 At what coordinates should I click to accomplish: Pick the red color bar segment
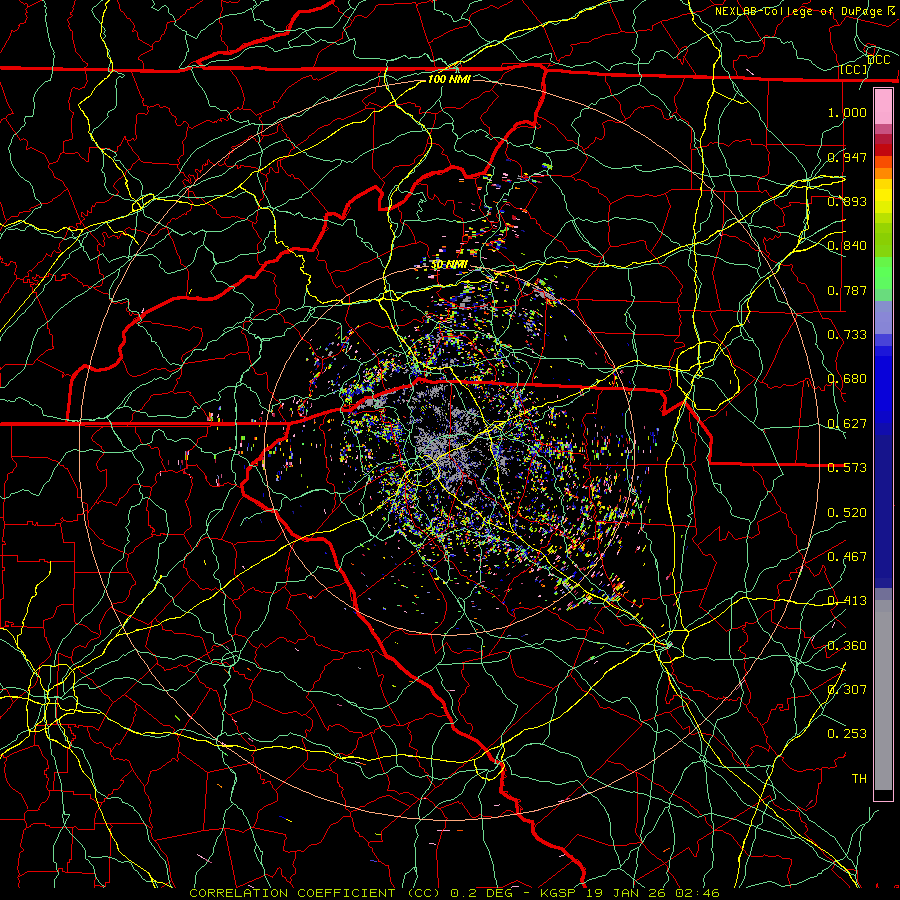(x=883, y=150)
